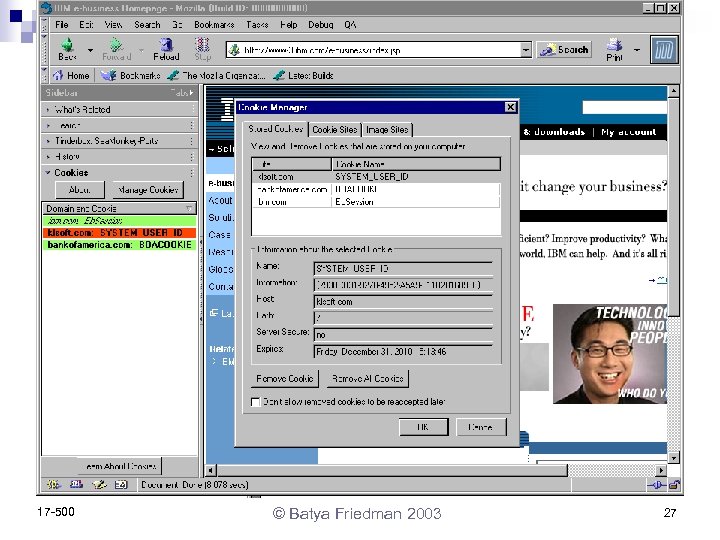The image size is (720, 540).
Task: Toggle Don't allow removed cookies reaccepted checkbox
Action: click(255, 402)
